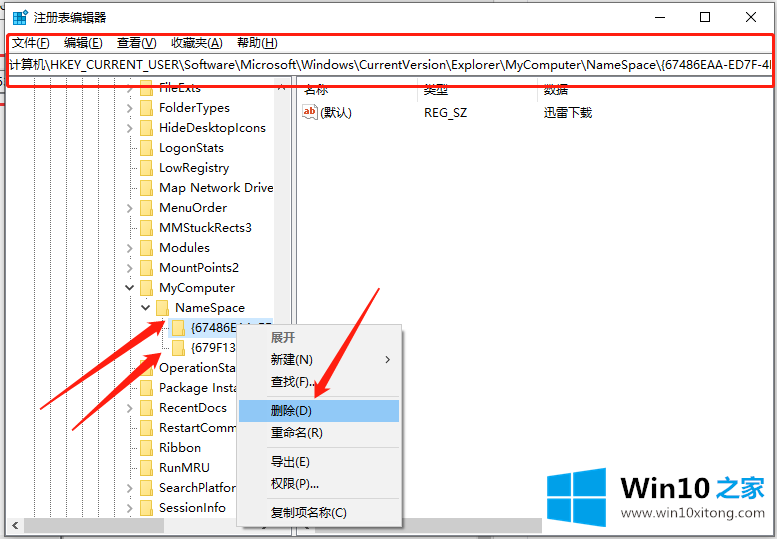The image size is (777, 539).
Task: Select the LowRegistry tree row
Action: pyautogui.click(x=194, y=168)
